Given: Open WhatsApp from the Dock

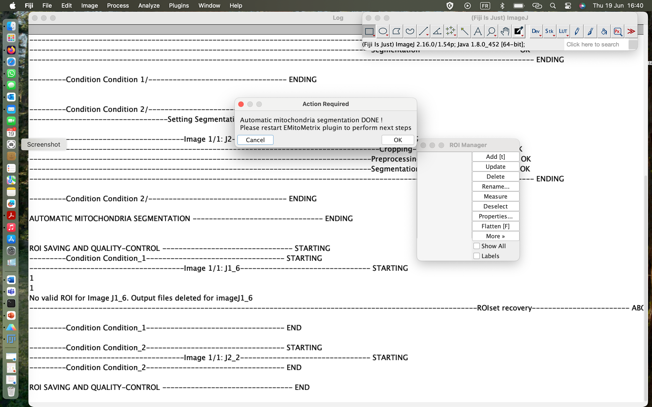Looking at the screenshot, I should (11, 74).
